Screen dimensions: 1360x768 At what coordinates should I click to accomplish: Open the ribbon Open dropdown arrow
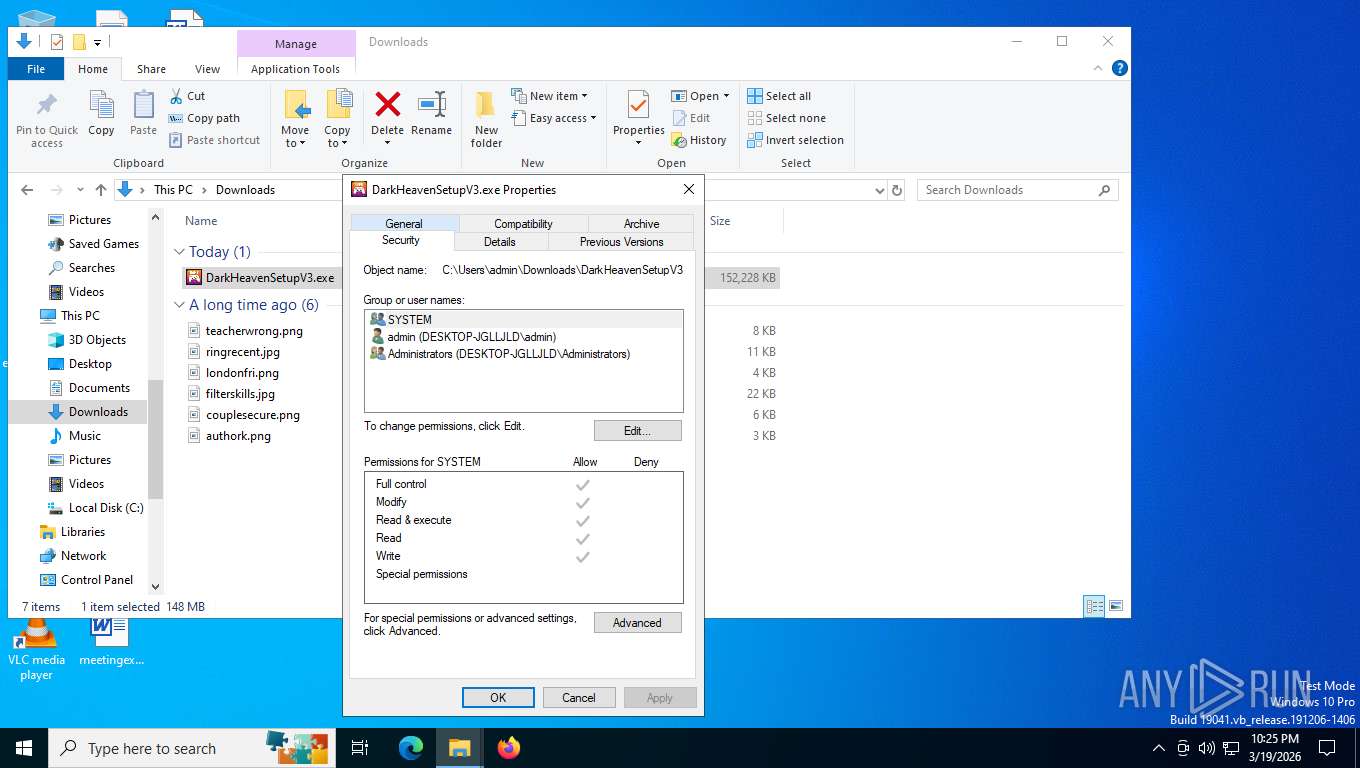point(726,97)
